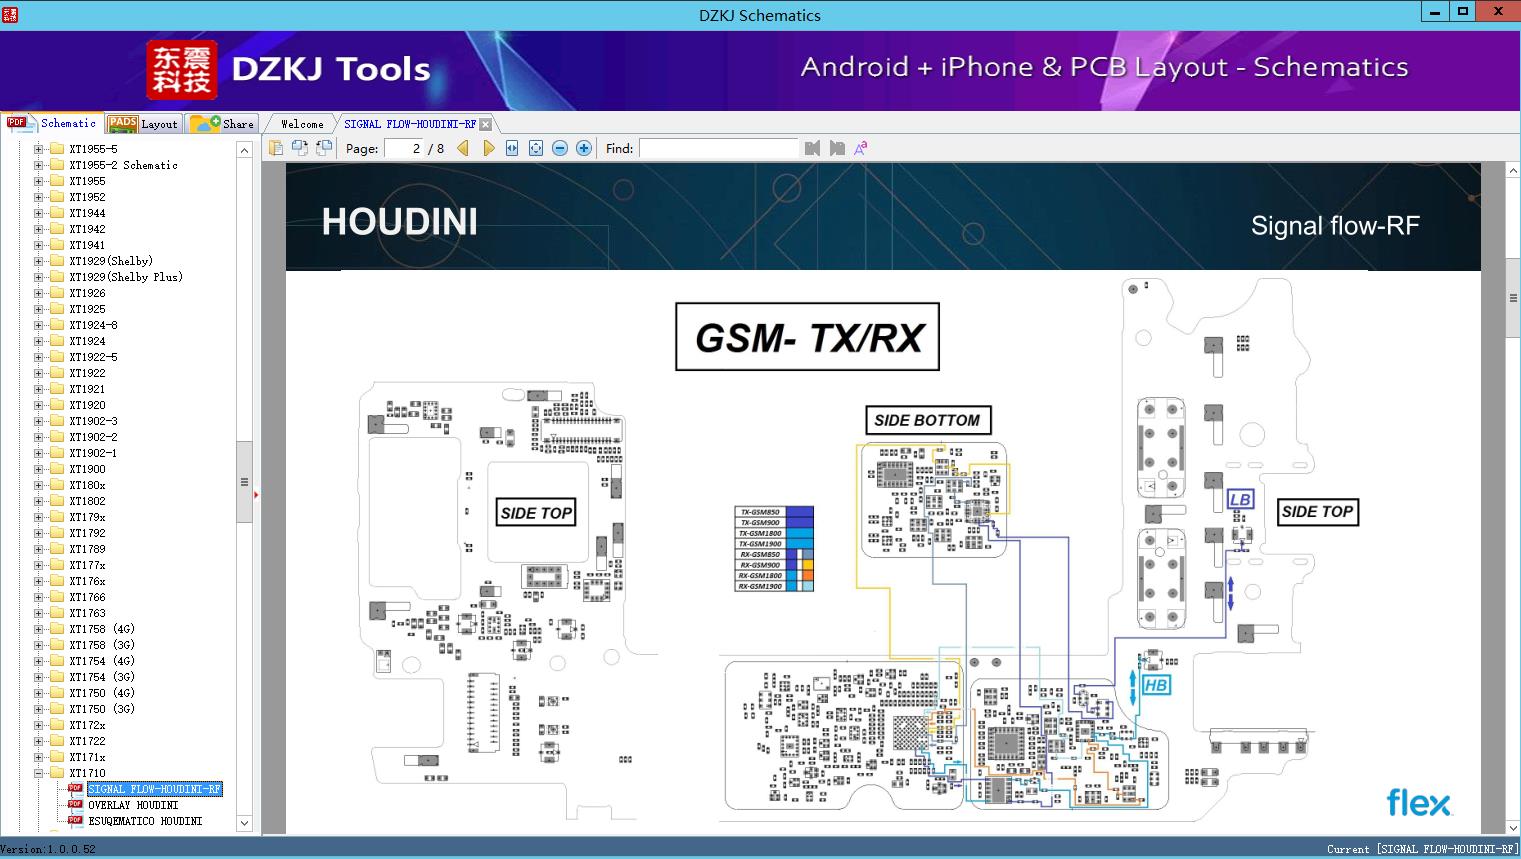Click the XT1941 folder icon
This screenshot has width=1521, height=859.
(x=57, y=245)
